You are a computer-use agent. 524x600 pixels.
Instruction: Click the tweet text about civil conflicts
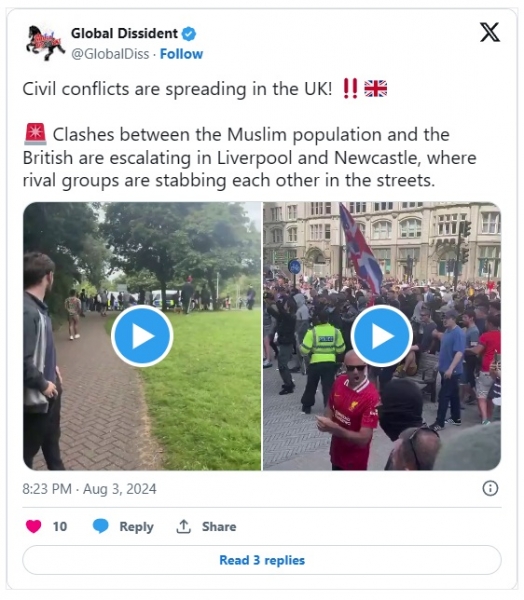177,89
